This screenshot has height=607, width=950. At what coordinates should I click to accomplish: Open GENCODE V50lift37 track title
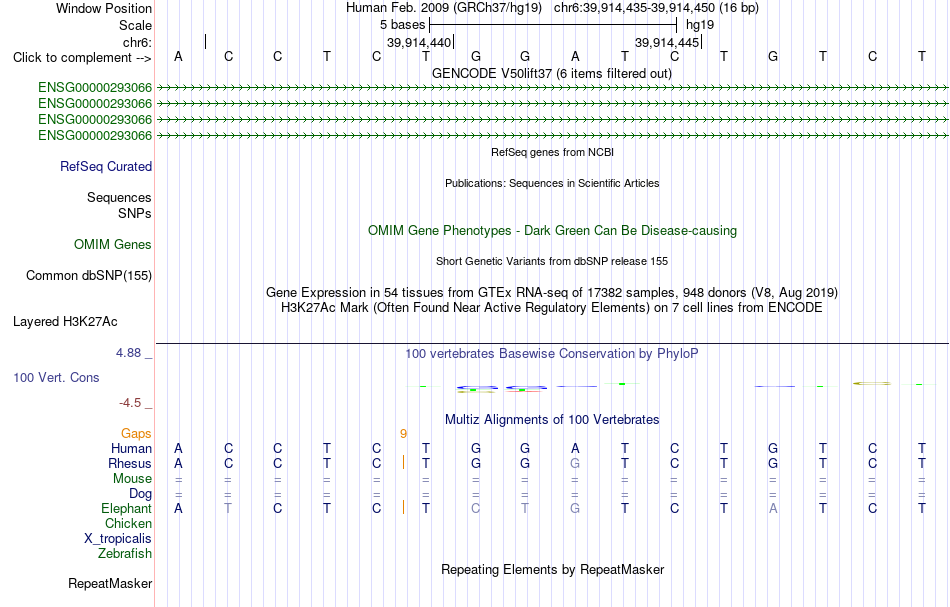(552, 73)
